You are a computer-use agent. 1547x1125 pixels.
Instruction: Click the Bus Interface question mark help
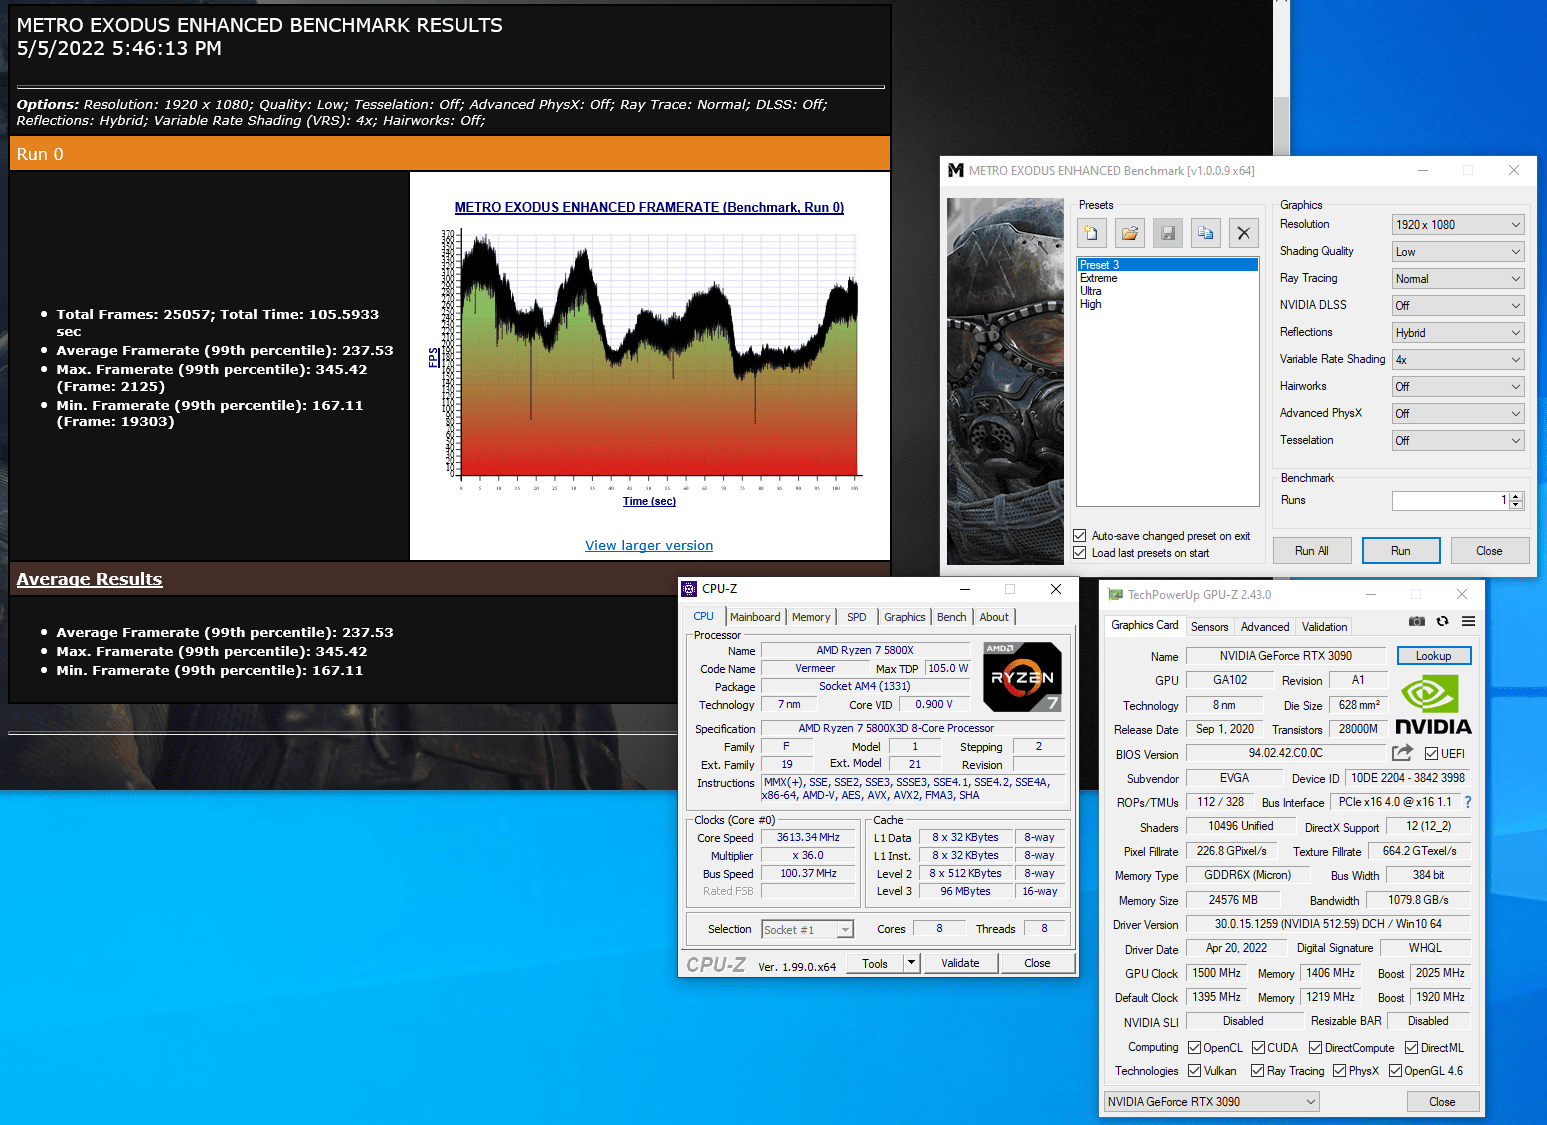click(x=1467, y=802)
